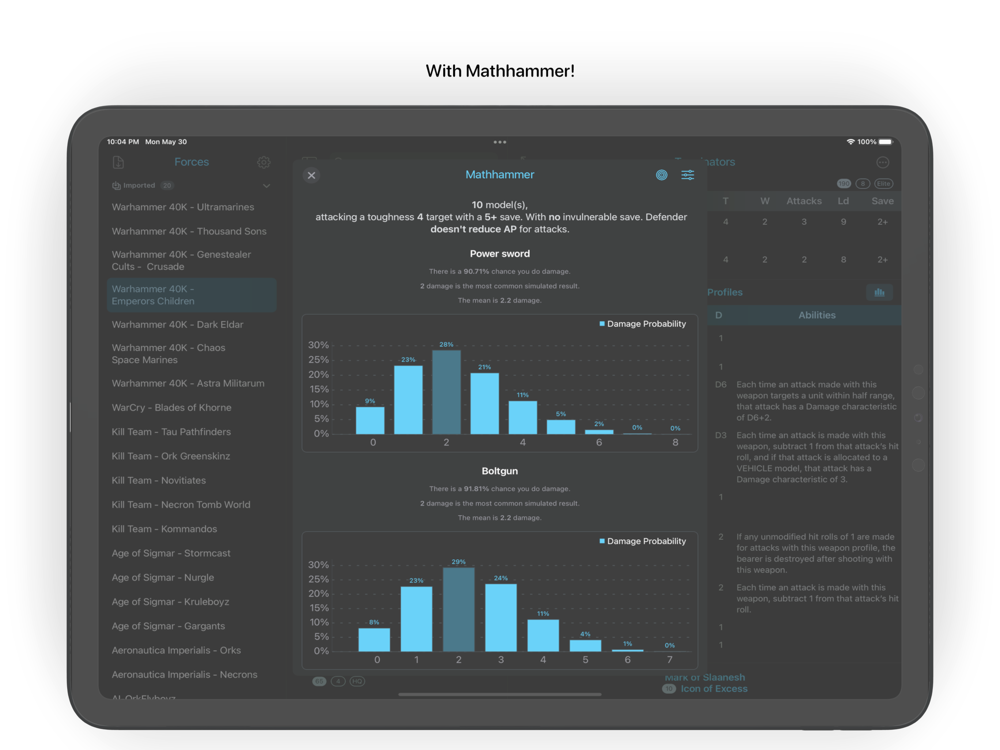
Task: Tap the 21% bar in Power sword chart
Action: pos(485,404)
